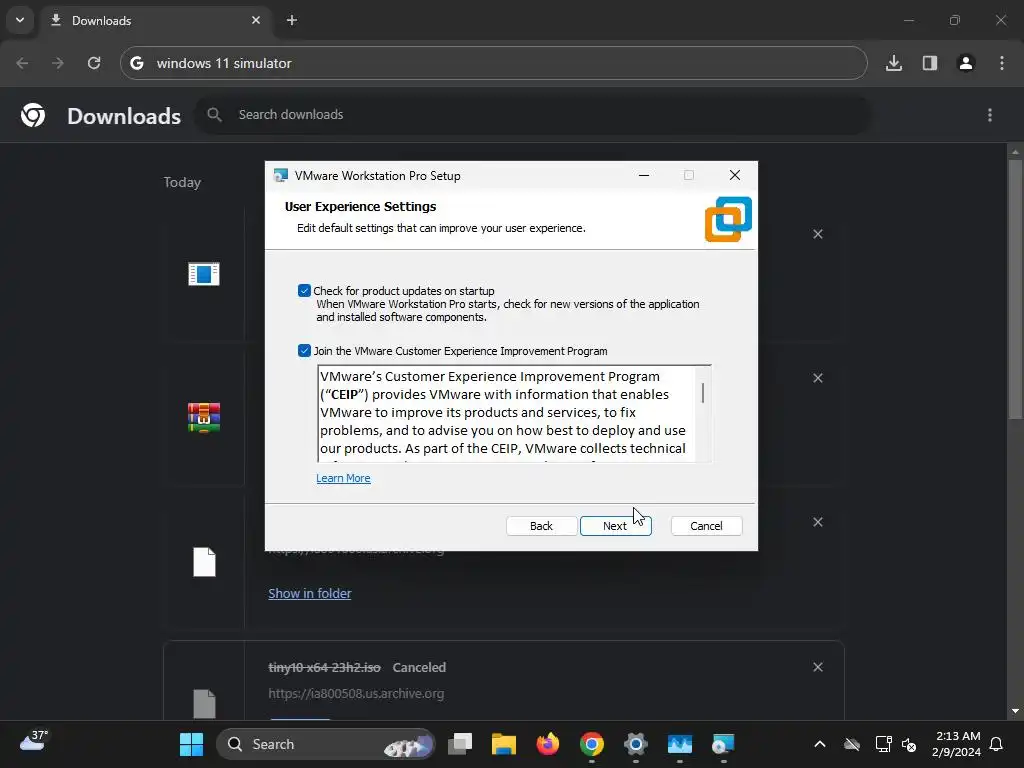
Task: Click the browser back arrow
Action: [22, 63]
